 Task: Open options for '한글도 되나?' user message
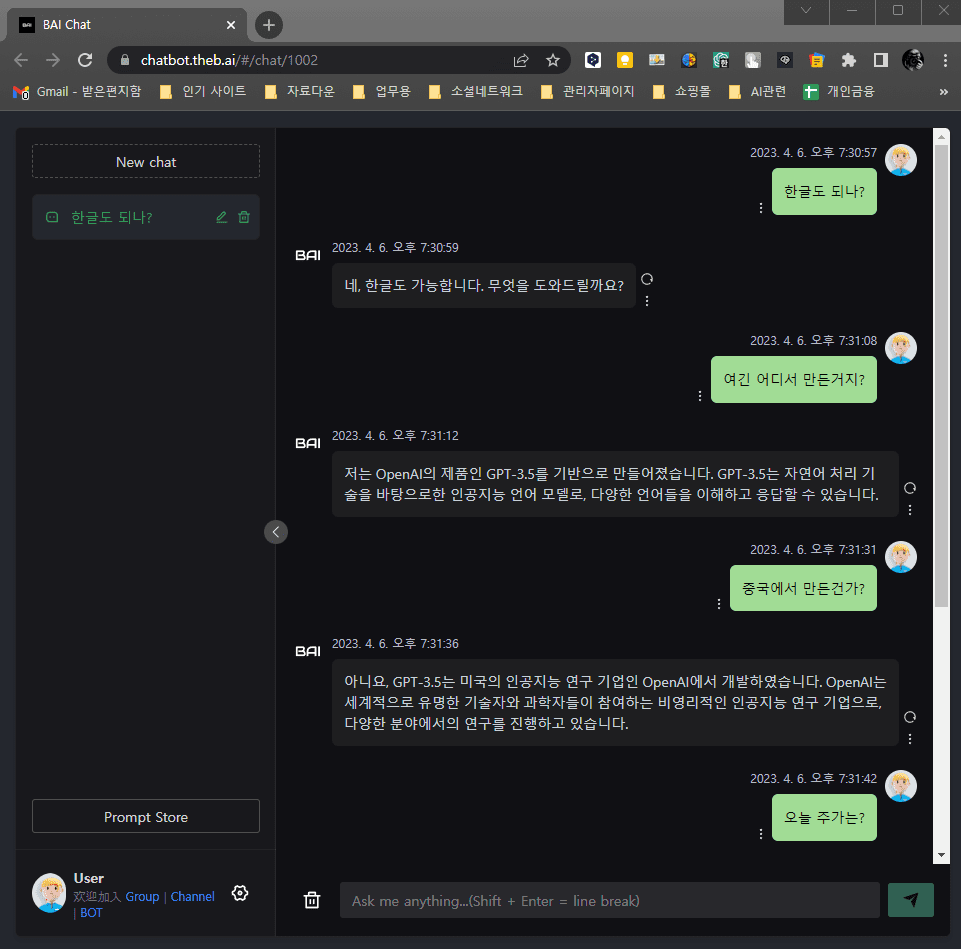coord(761,208)
